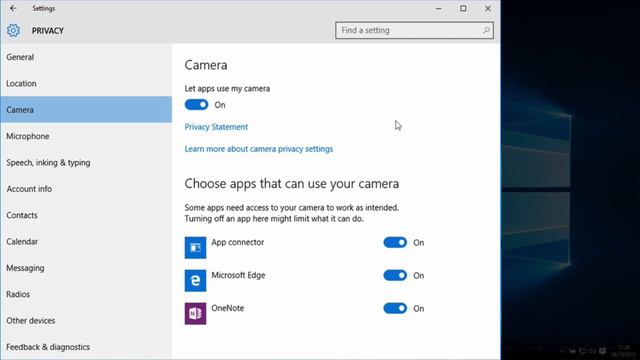
Task: Open the General privacy section
Action: coord(86,57)
